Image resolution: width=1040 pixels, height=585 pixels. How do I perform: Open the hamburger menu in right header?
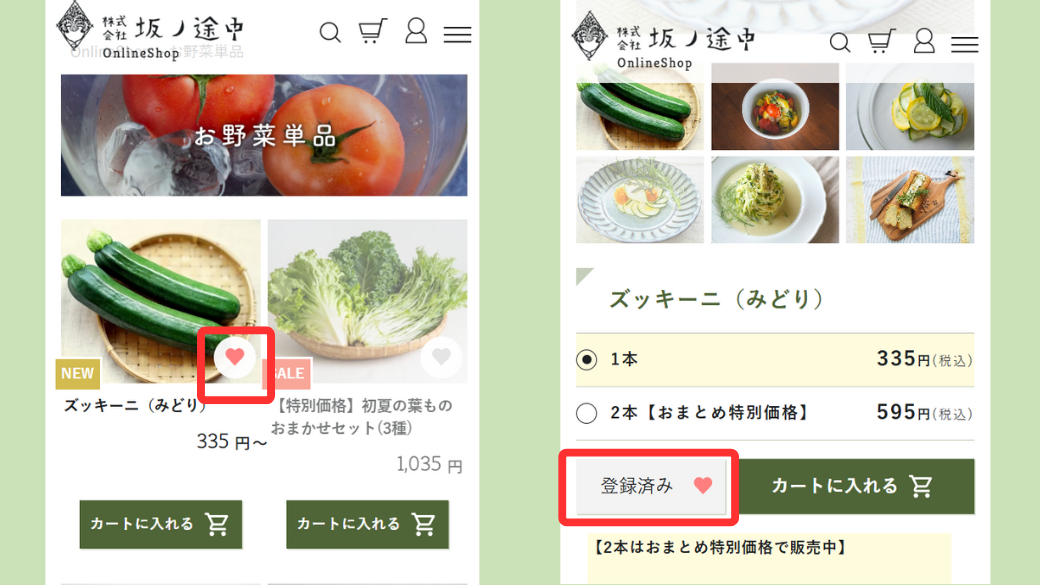pos(964,44)
